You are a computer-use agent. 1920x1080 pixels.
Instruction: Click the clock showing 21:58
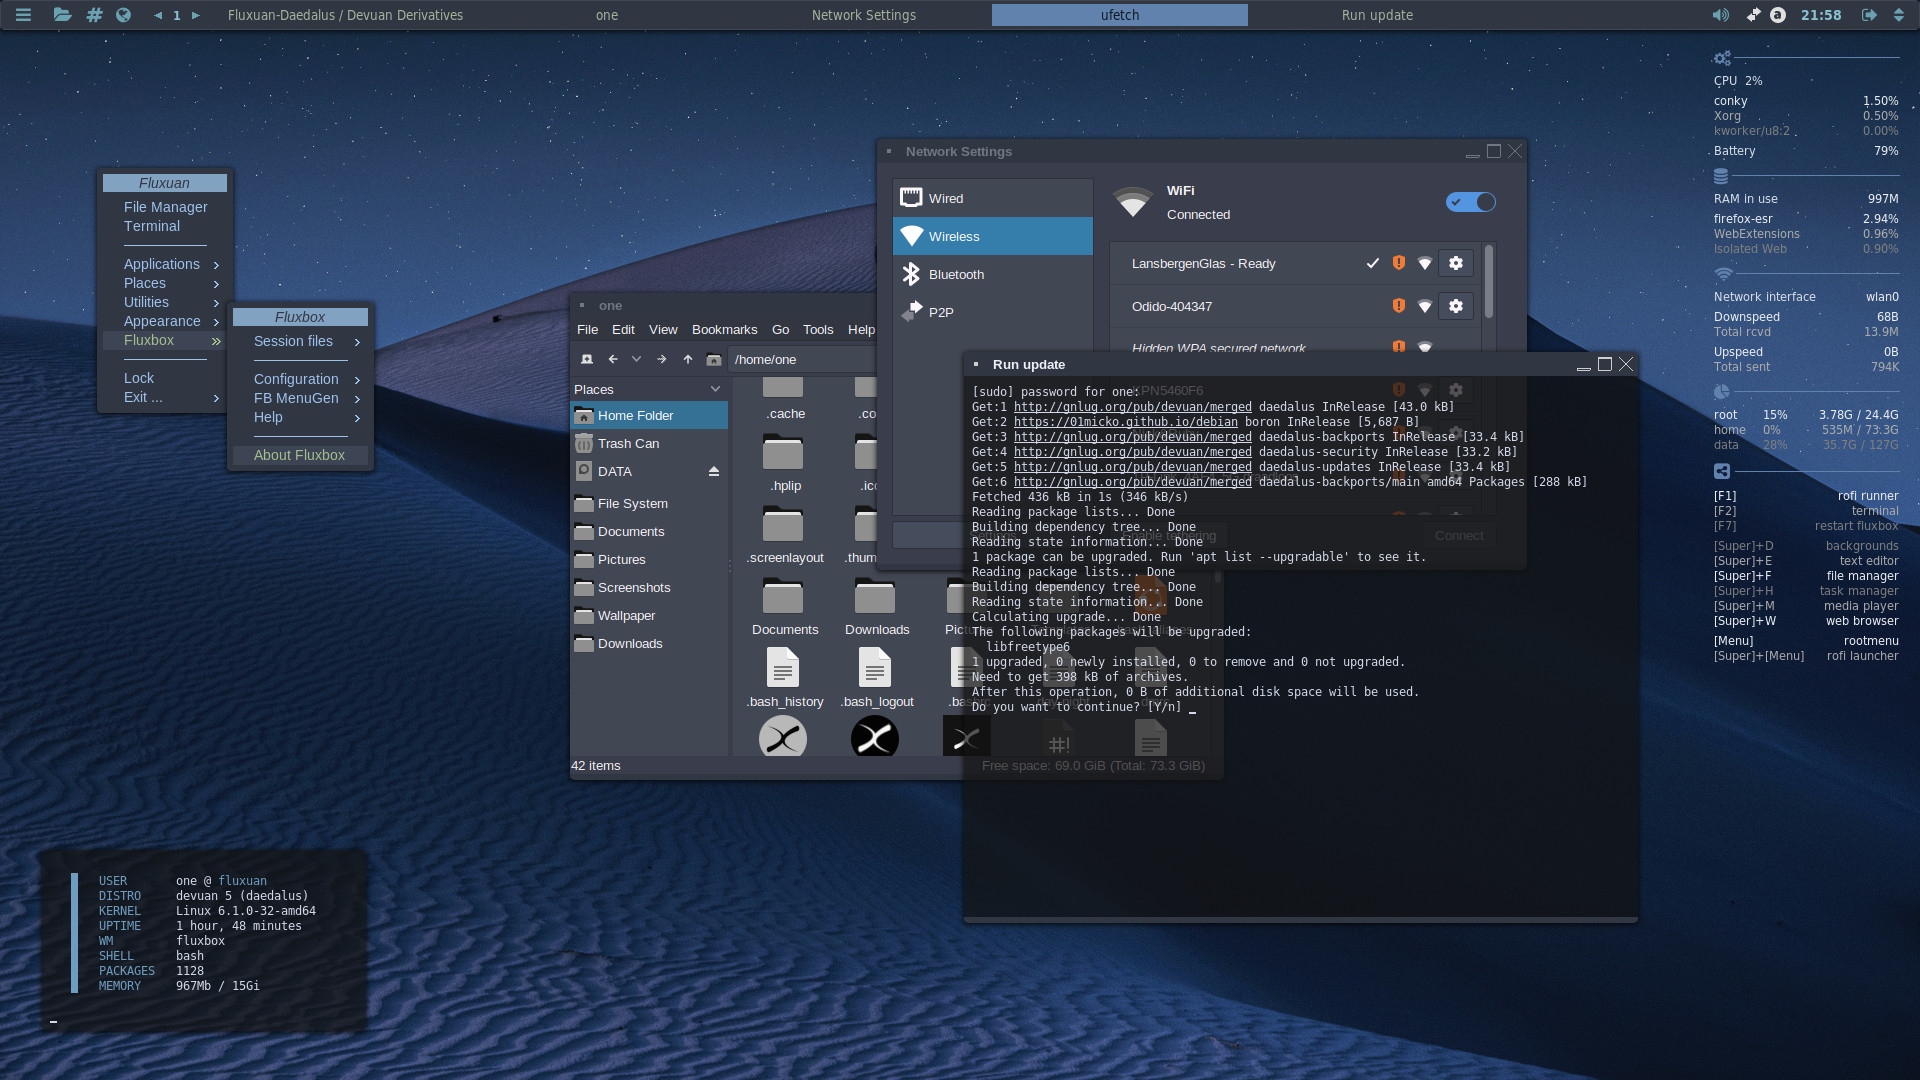(1821, 15)
